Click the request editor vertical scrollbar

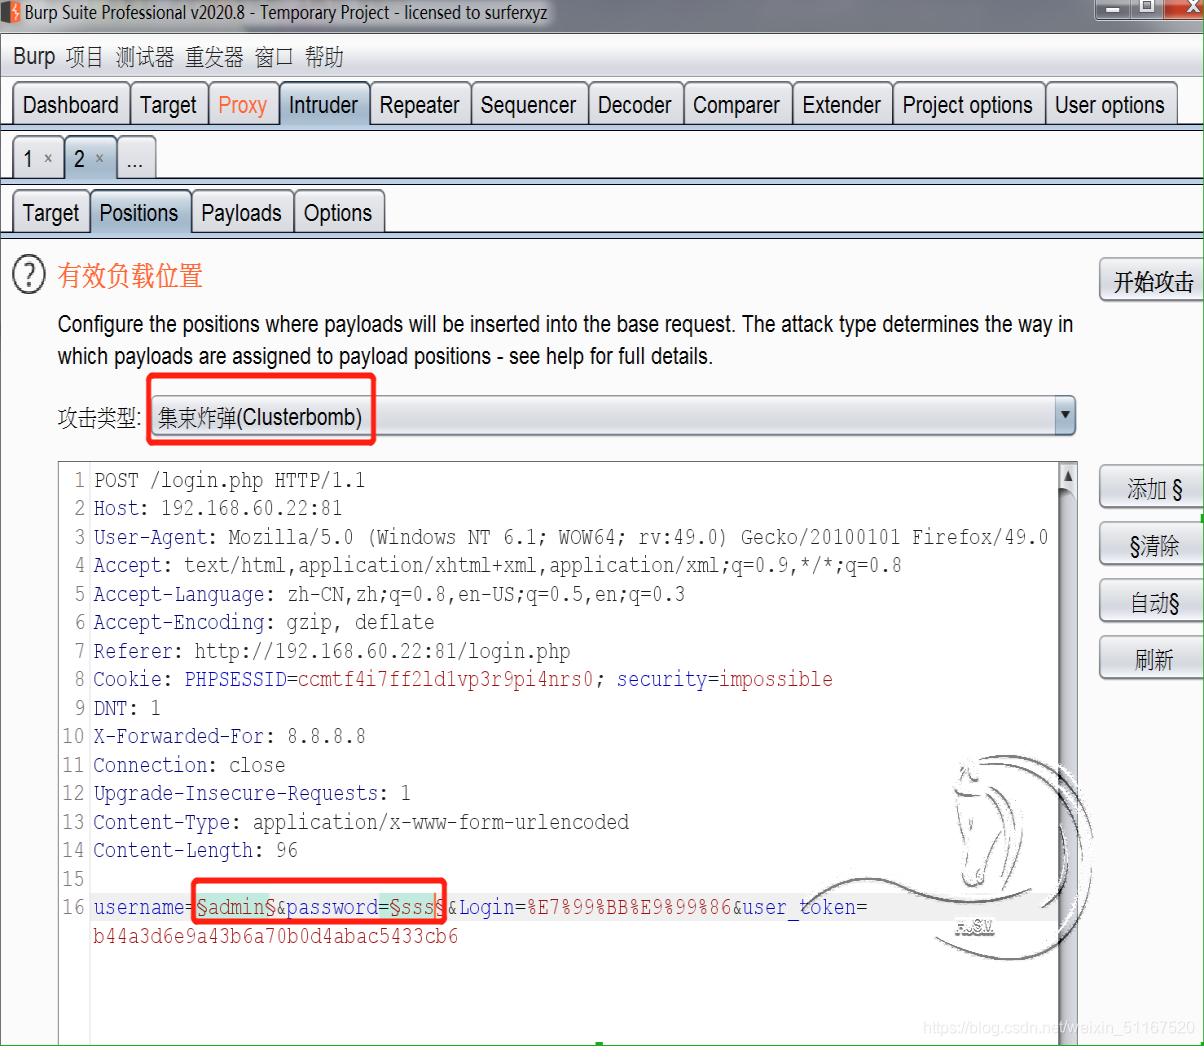[x=1067, y=755]
